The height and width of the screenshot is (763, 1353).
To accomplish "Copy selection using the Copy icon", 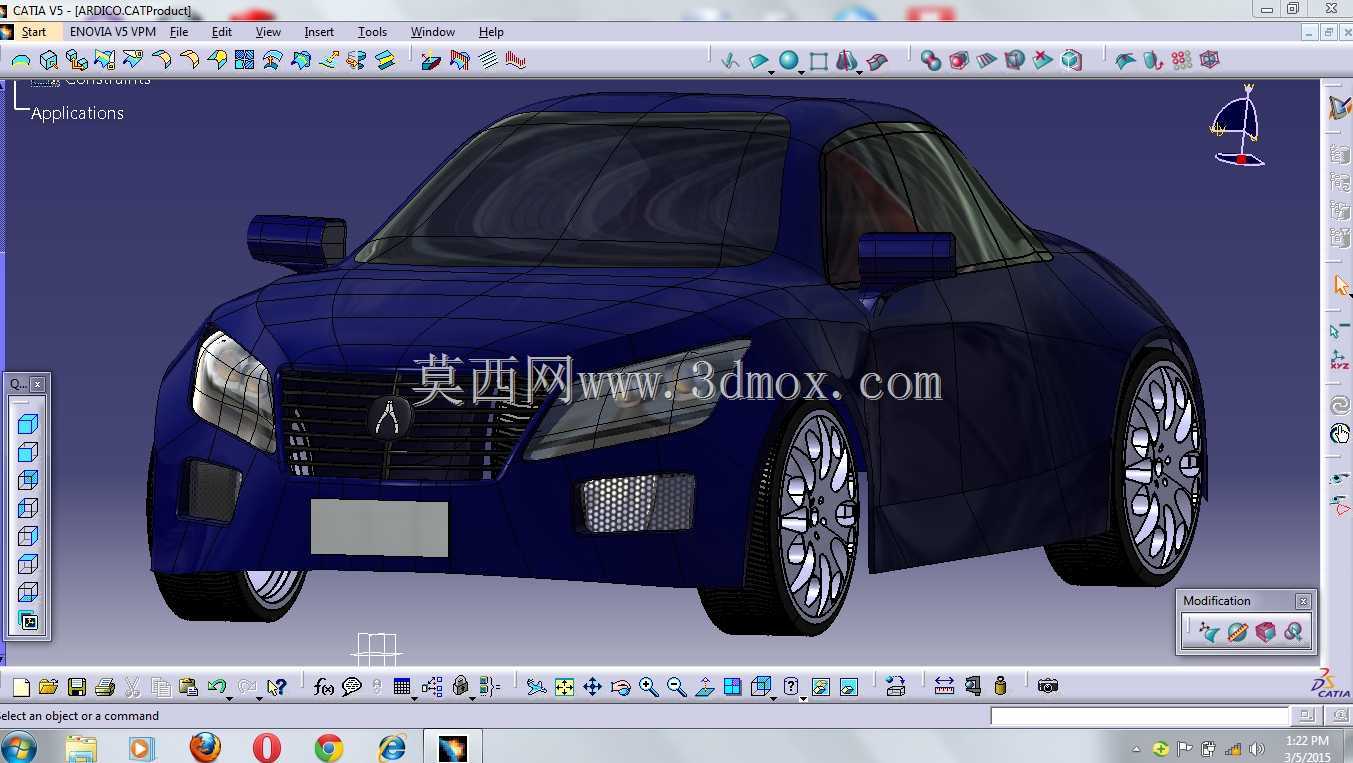I will click(x=160, y=687).
